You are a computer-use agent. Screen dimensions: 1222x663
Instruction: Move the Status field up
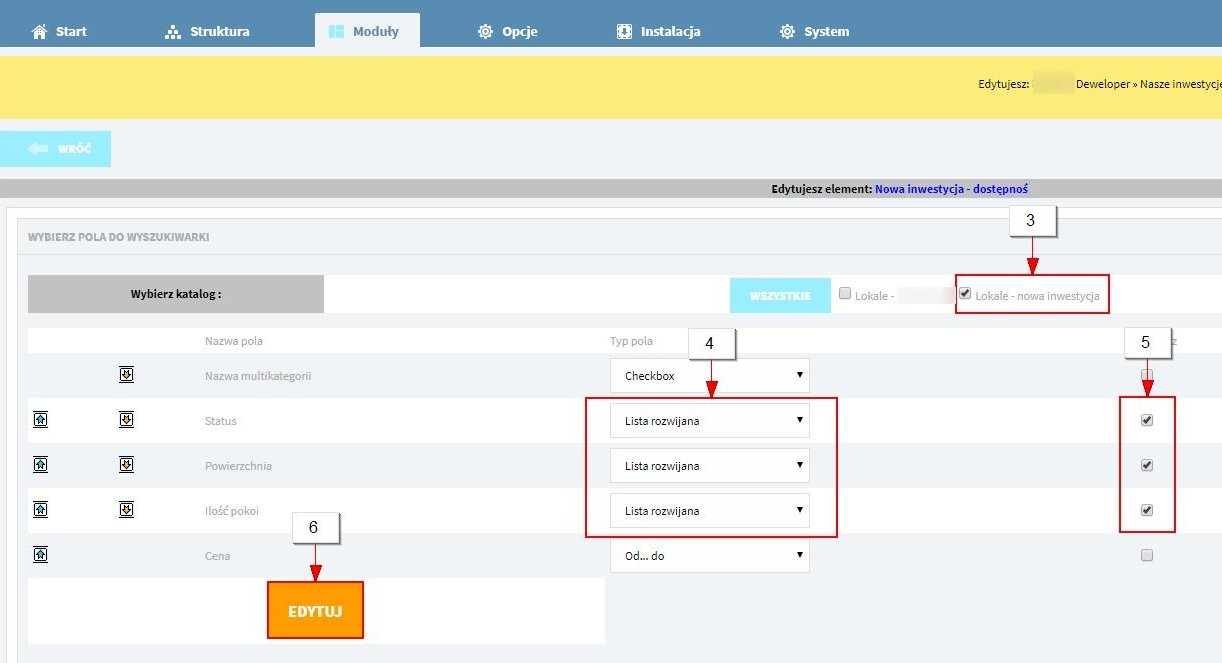pos(40,420)
